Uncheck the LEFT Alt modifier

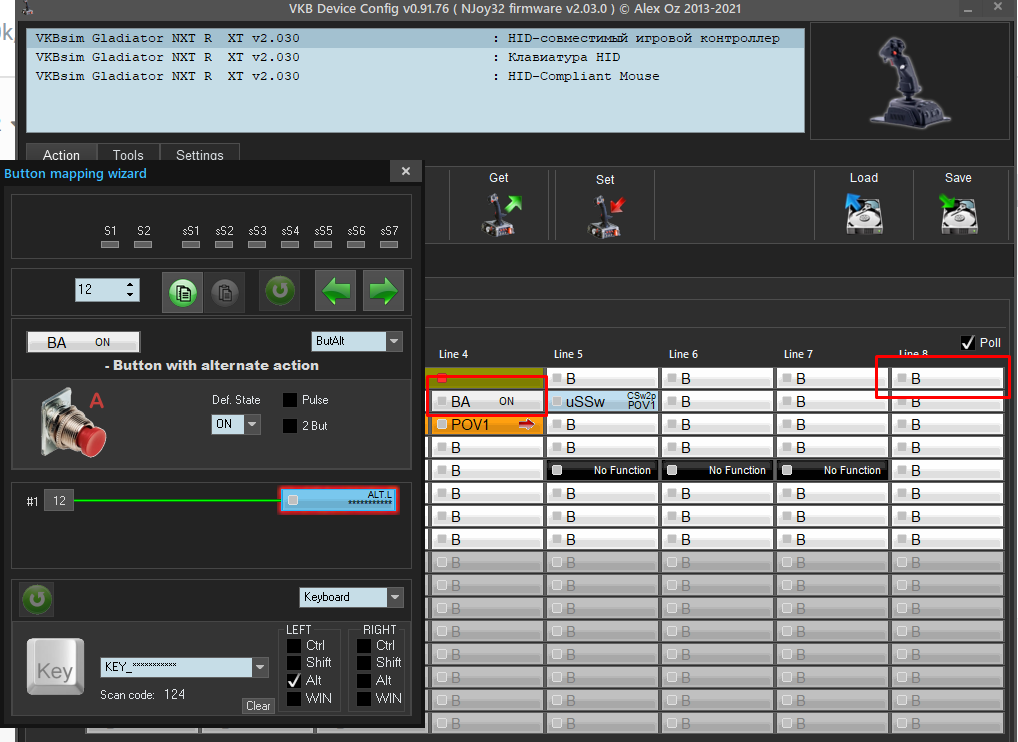pyautogui.click(x=294, y=680)
